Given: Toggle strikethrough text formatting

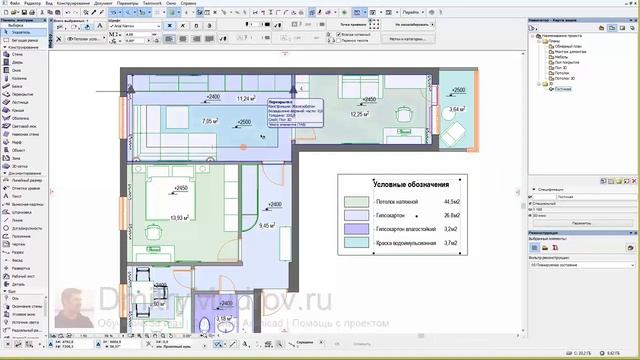Looking at the screenshot, I should (210, 25).
